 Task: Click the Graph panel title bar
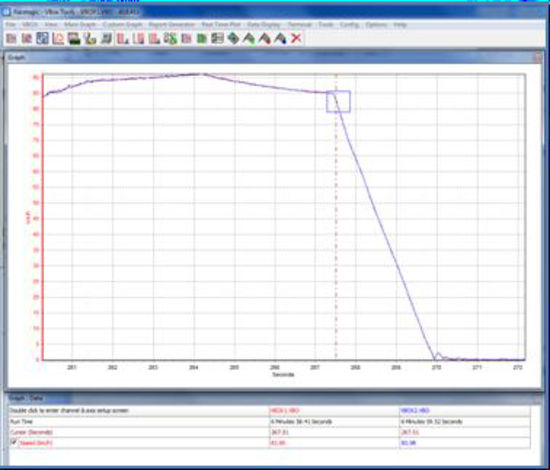click(274, 57)
